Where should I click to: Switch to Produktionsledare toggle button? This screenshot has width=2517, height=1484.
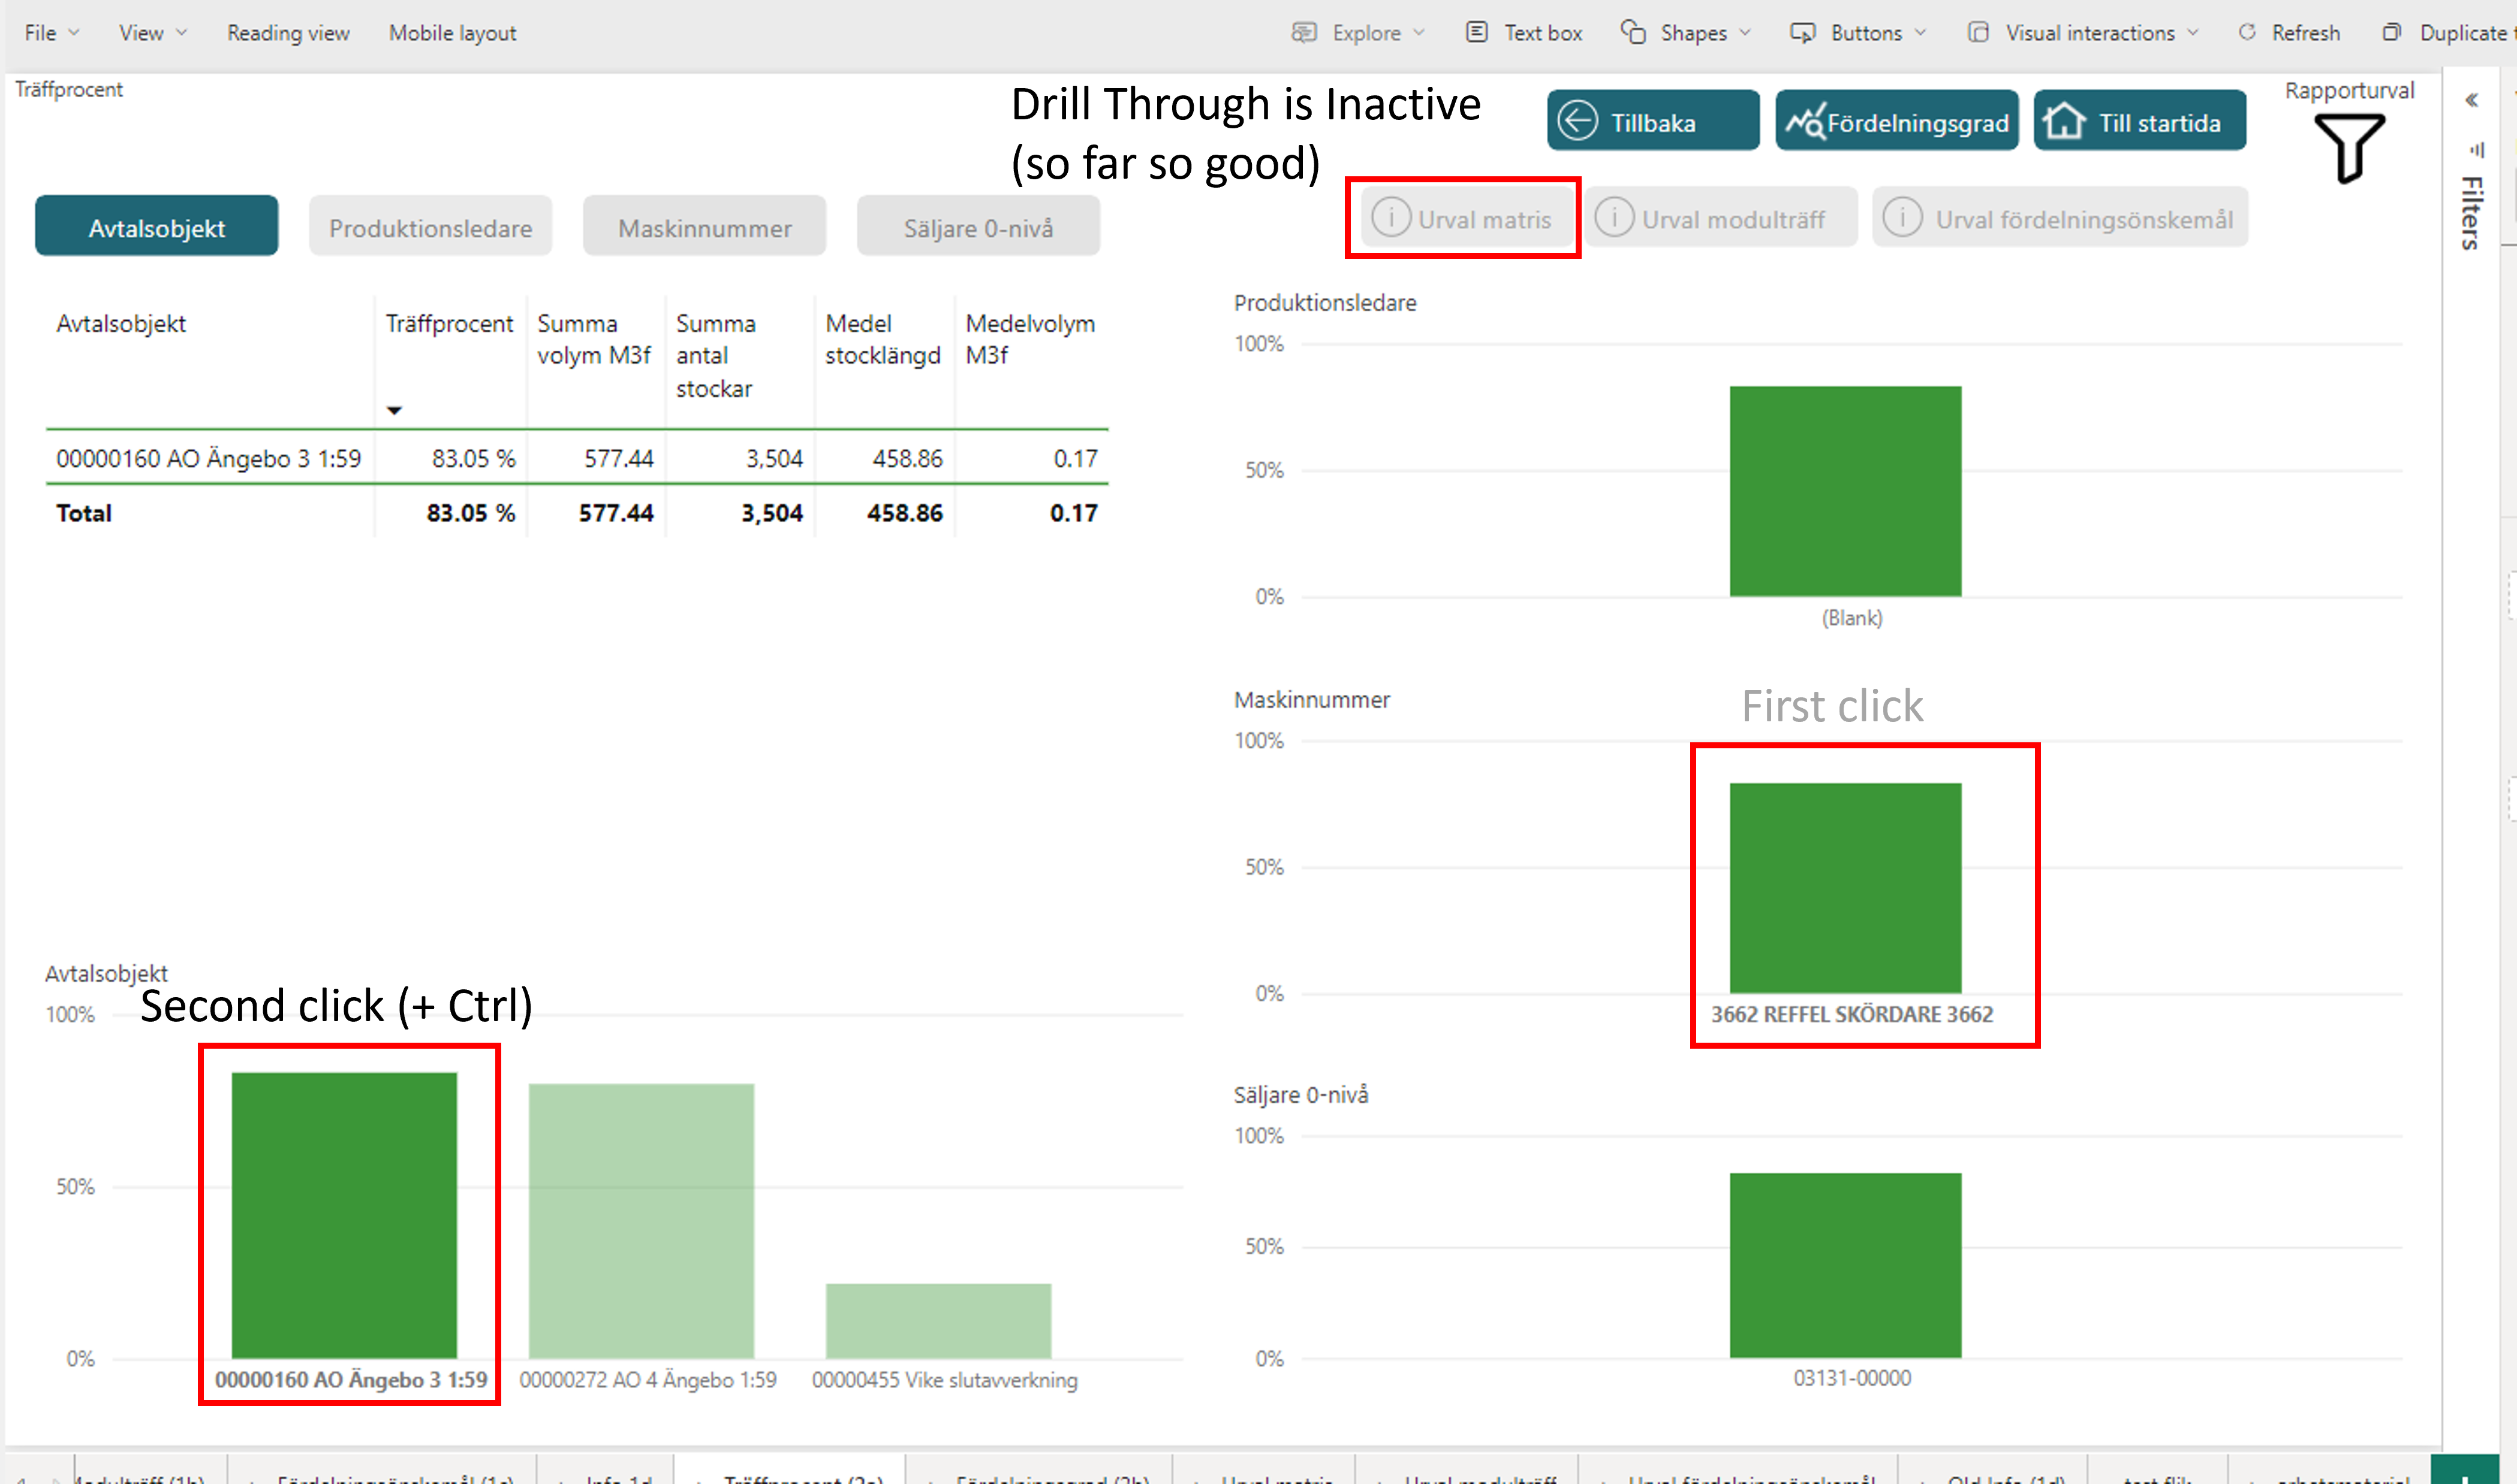click(x=431, y=226)
